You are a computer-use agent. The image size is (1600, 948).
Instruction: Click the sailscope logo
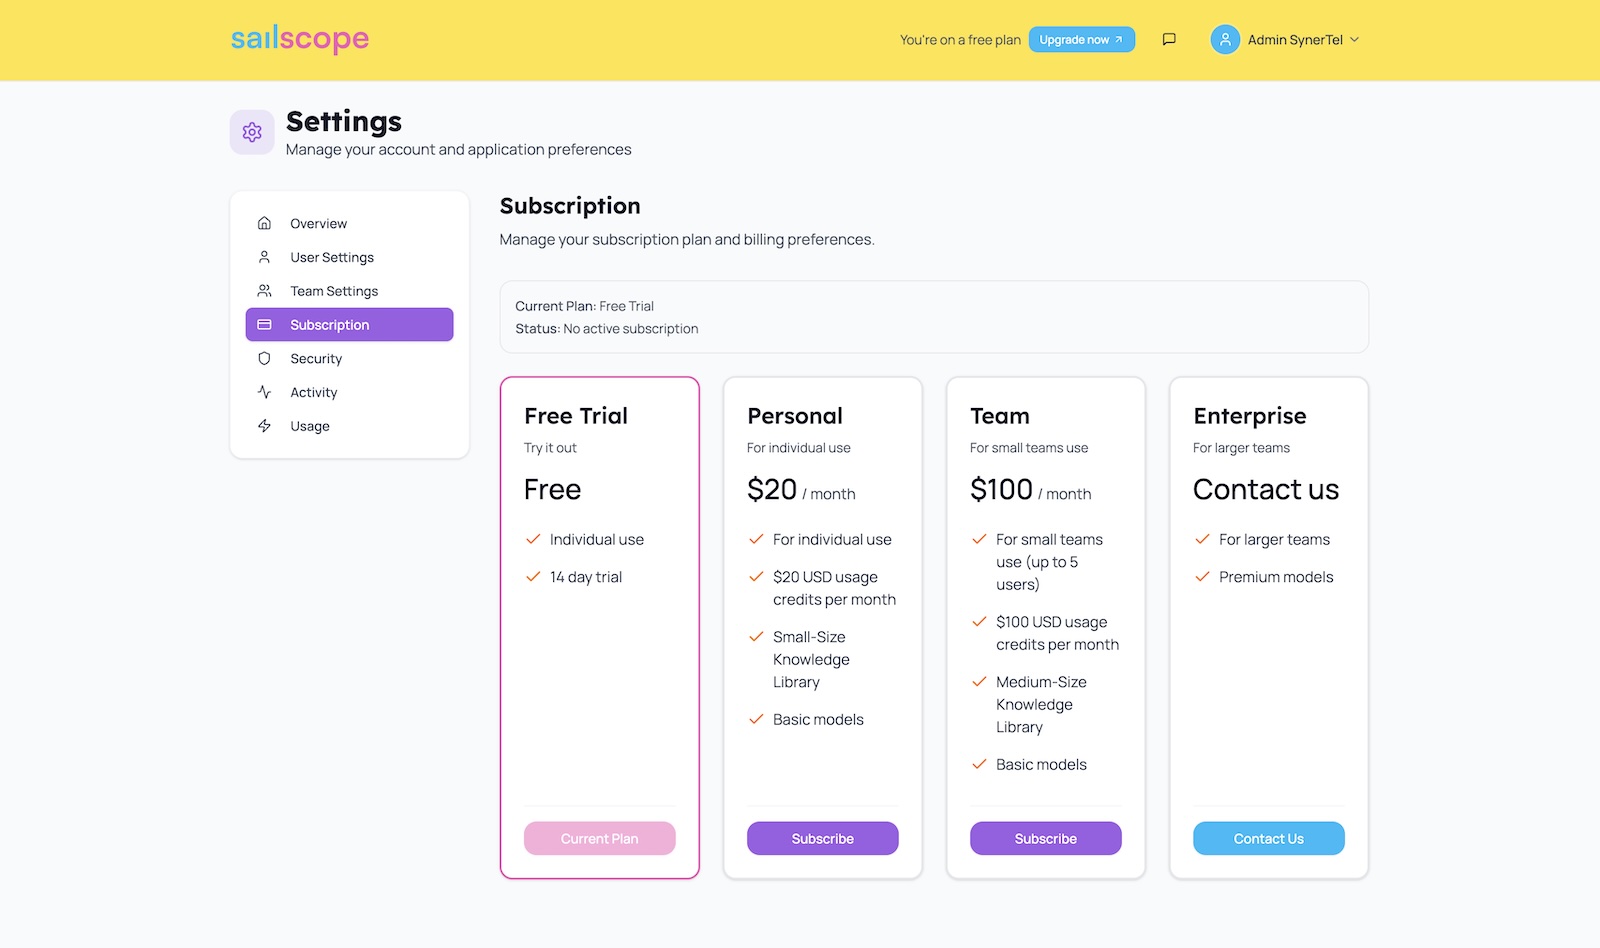tap(300, 39)
